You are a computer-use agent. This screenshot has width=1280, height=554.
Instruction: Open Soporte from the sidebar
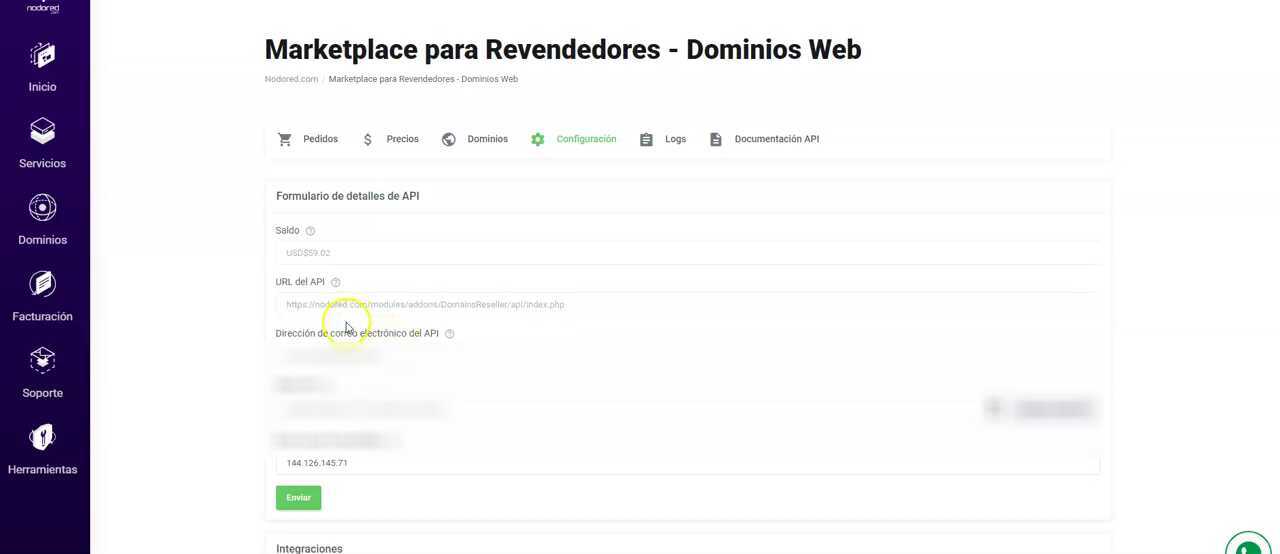[42, 361]
